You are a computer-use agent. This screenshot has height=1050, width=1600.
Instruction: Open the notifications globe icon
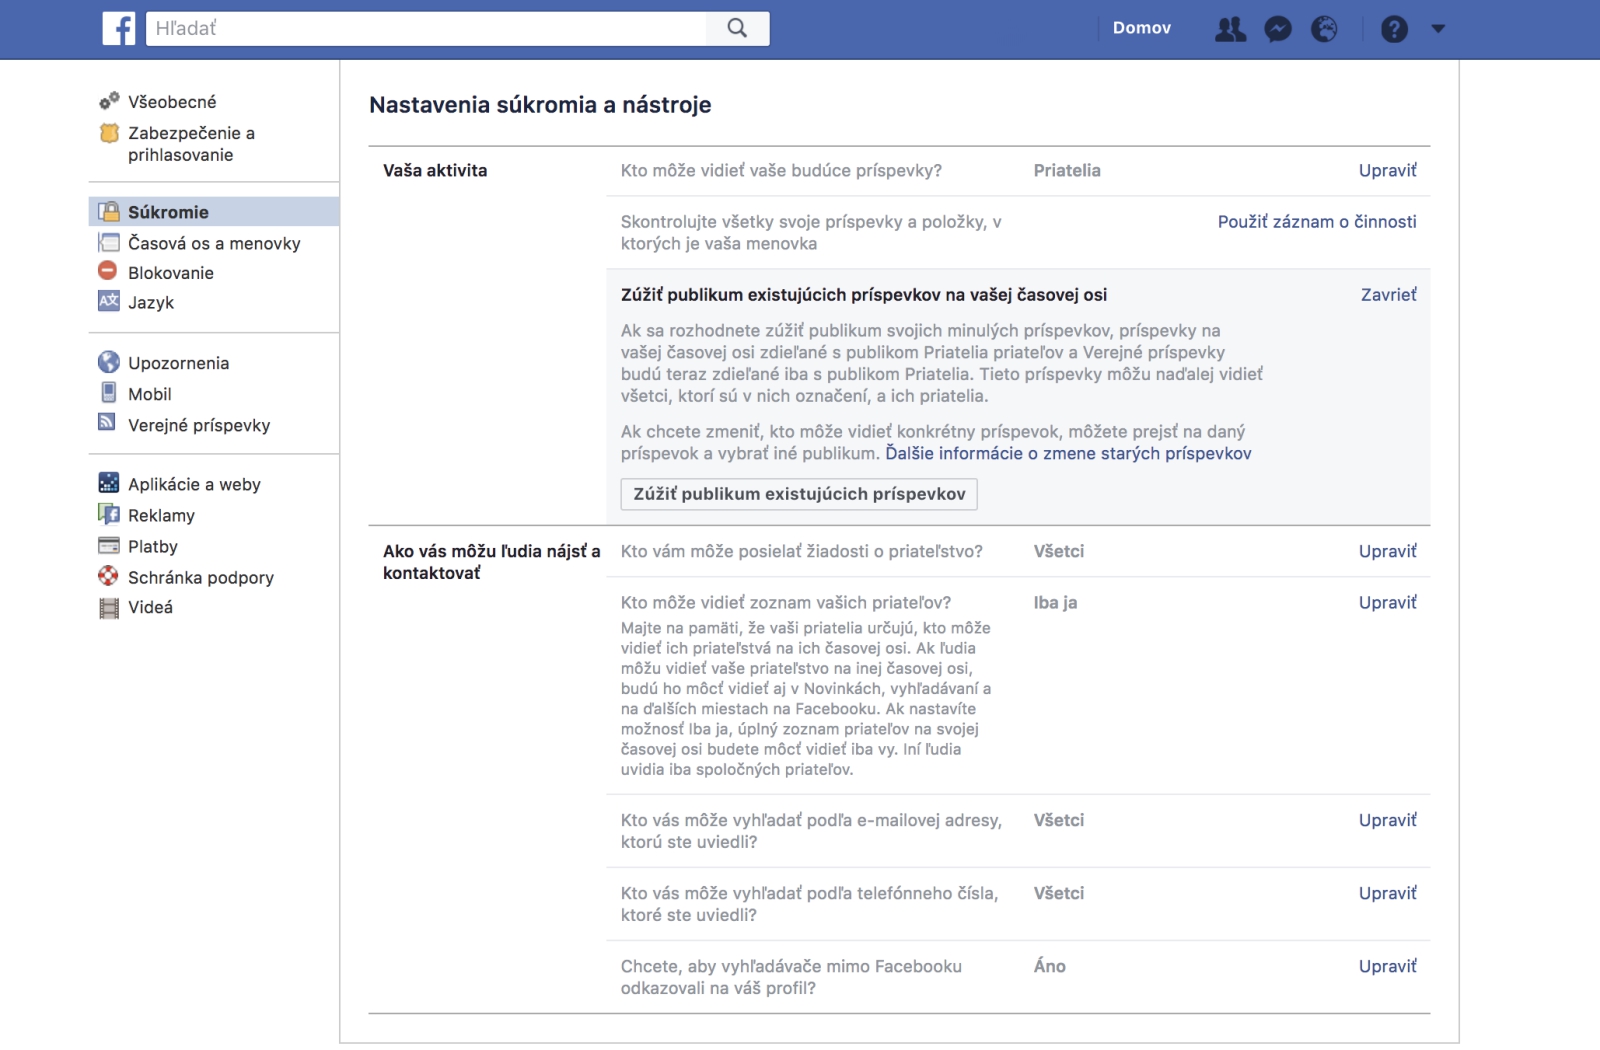1324,29
